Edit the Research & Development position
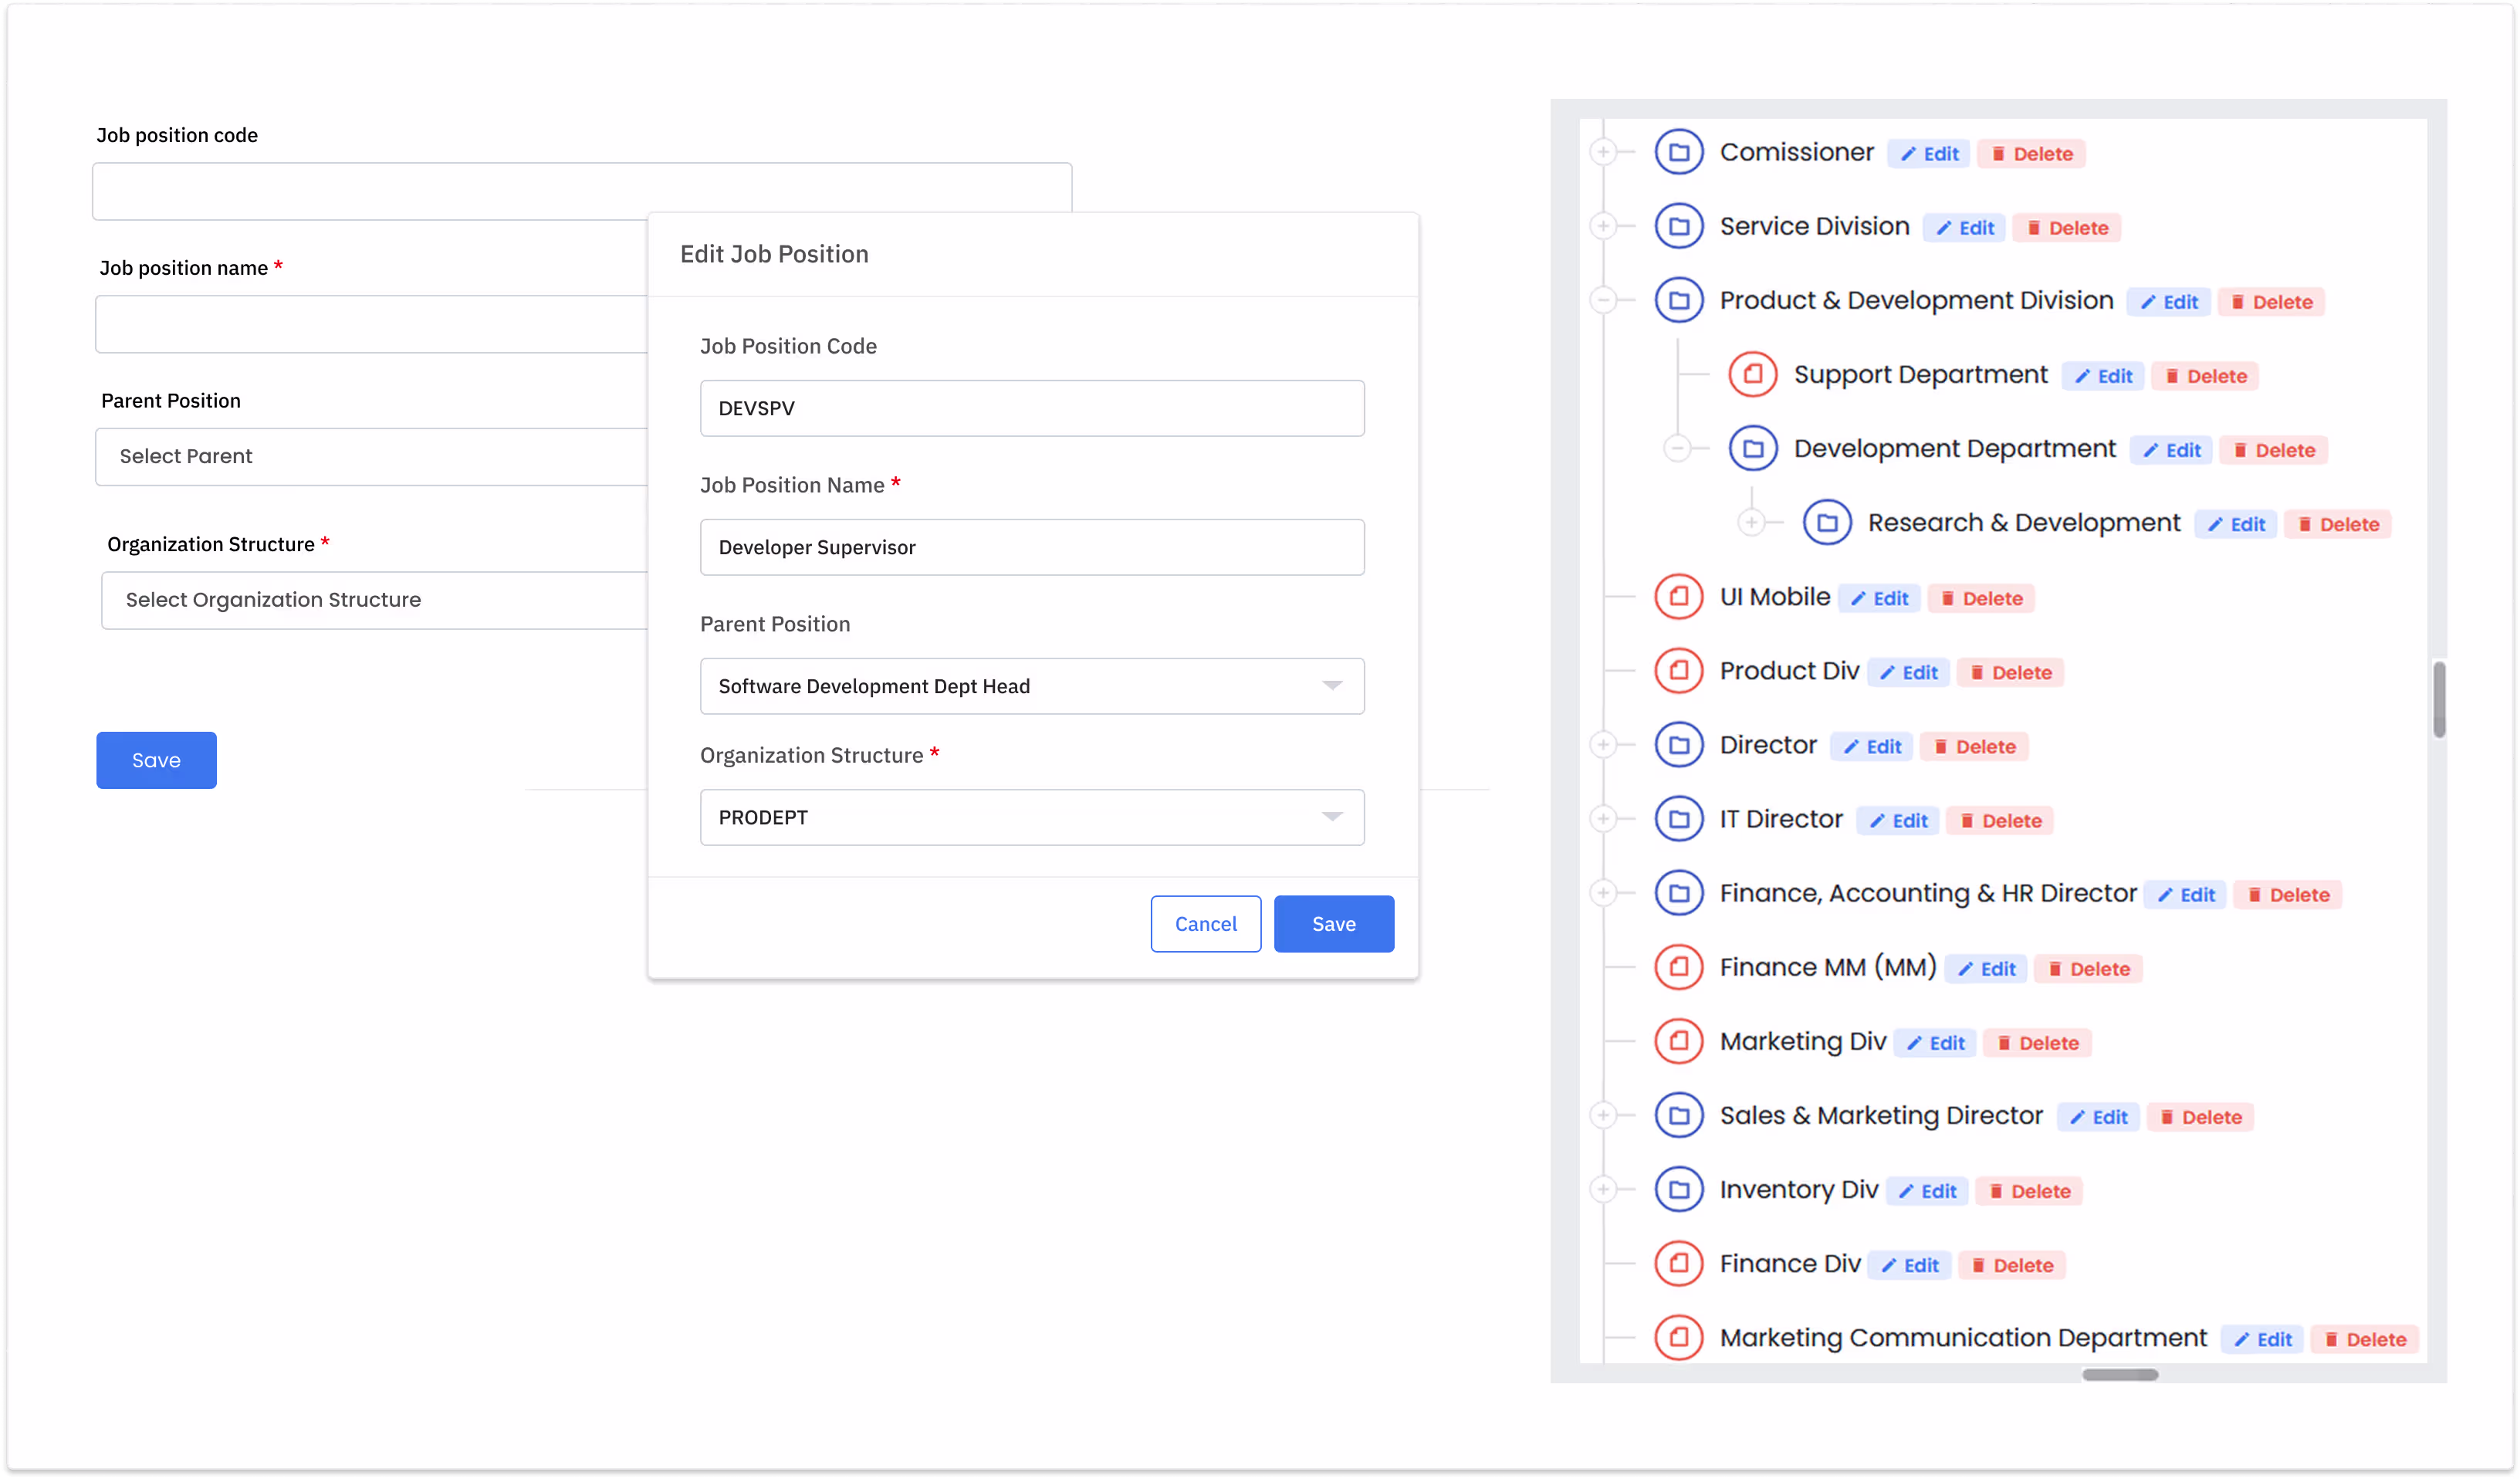This screenshot has height=1479, width=2520. point(2236,524)
